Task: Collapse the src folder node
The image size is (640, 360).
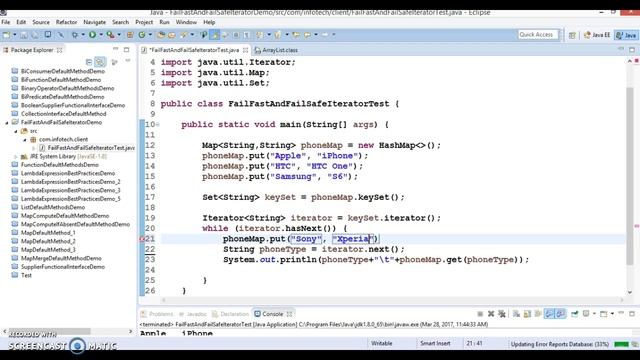Action: click(x=16, y=131)
